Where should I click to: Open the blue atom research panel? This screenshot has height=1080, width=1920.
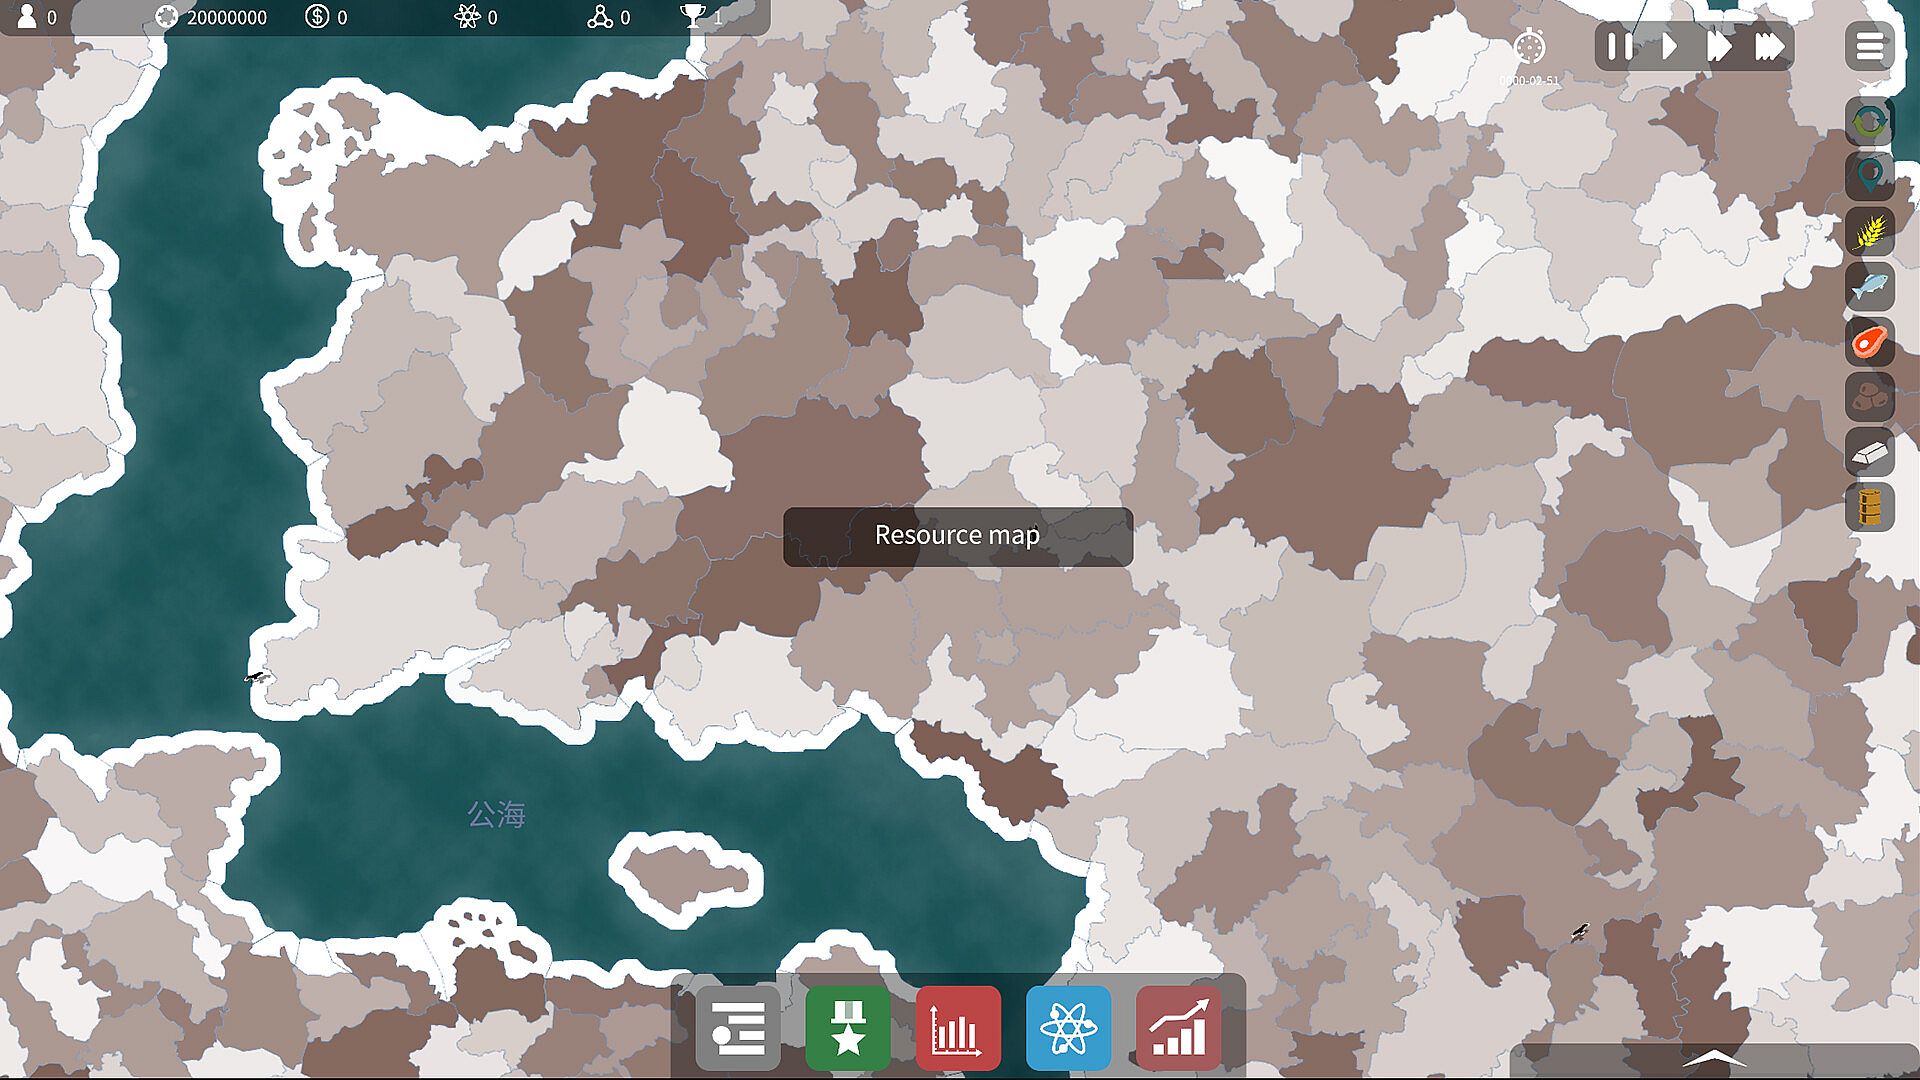pos(1068,1028)
